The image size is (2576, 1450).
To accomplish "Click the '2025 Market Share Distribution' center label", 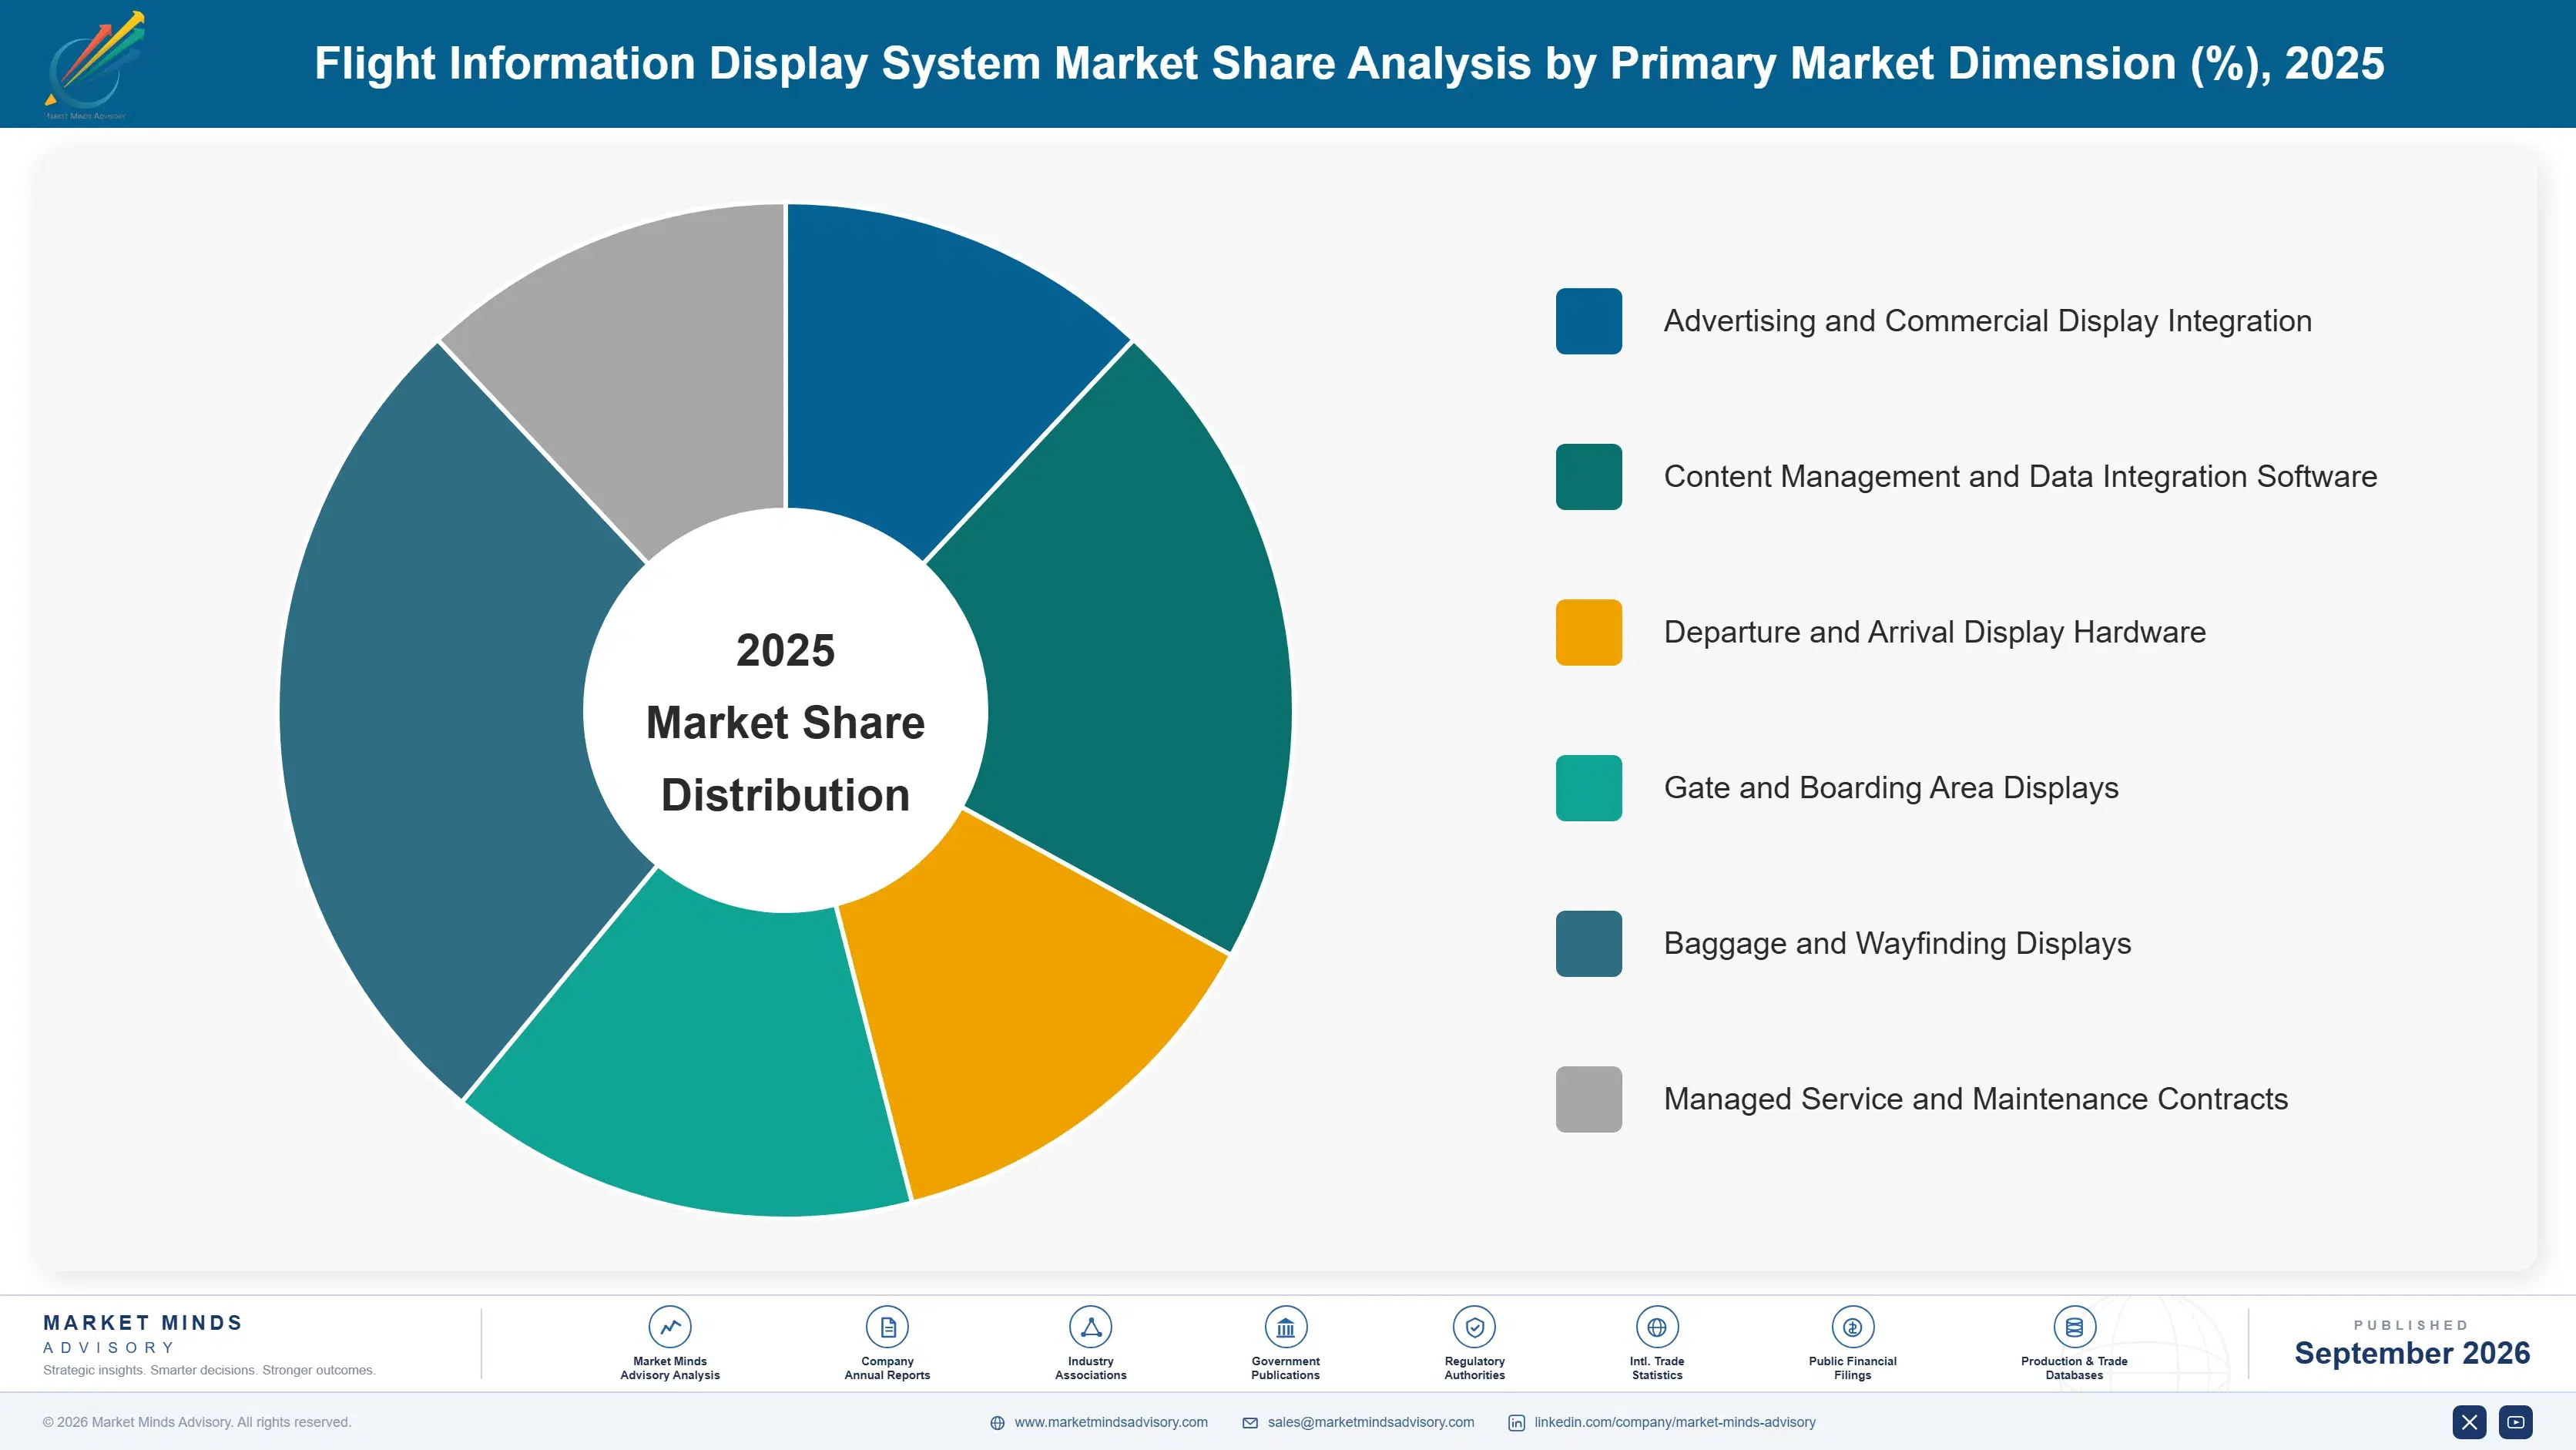I will click(786, 722).
